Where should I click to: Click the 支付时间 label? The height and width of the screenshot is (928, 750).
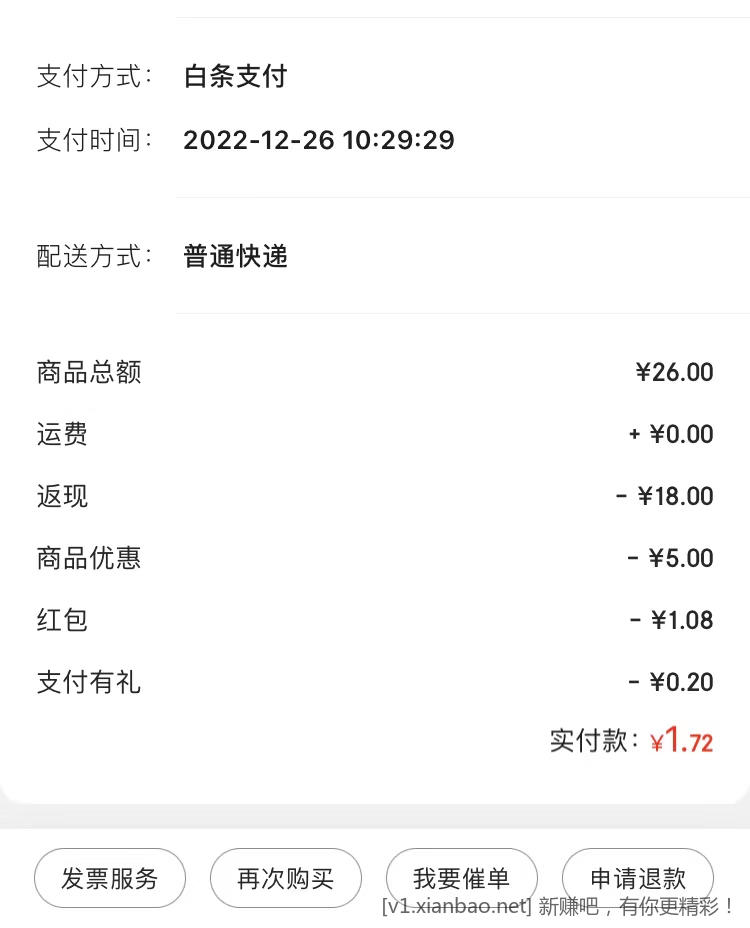coord(95,140)
